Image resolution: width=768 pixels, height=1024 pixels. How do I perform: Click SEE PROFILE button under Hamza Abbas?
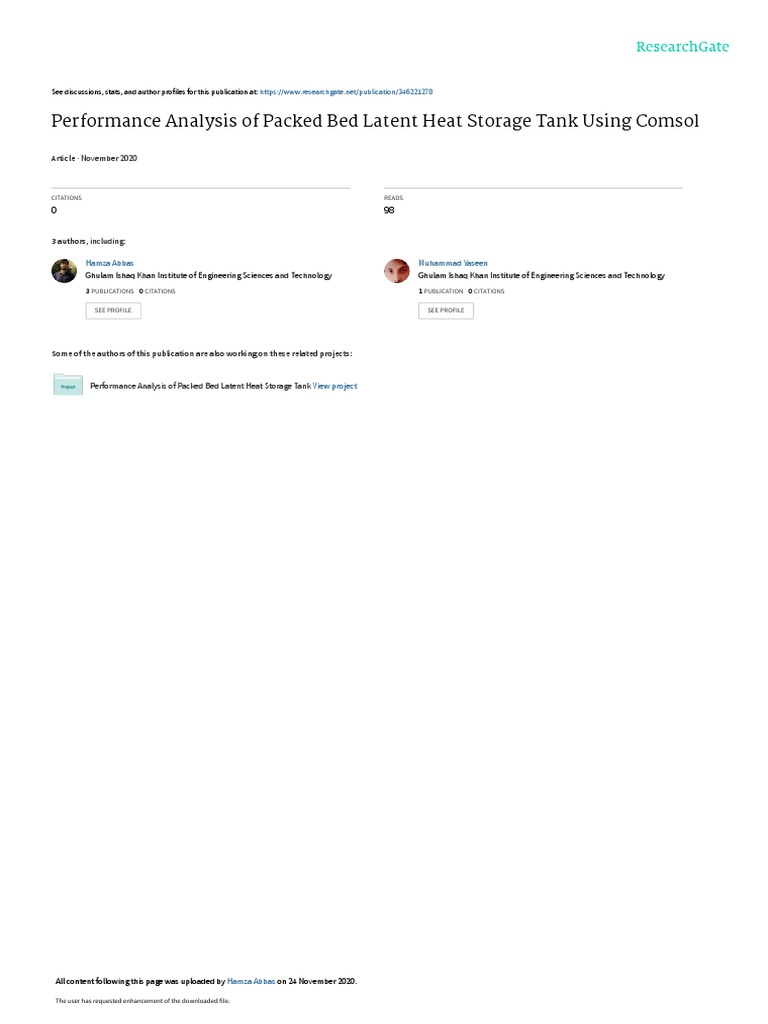pyautogui.click(x=113, y=310)
